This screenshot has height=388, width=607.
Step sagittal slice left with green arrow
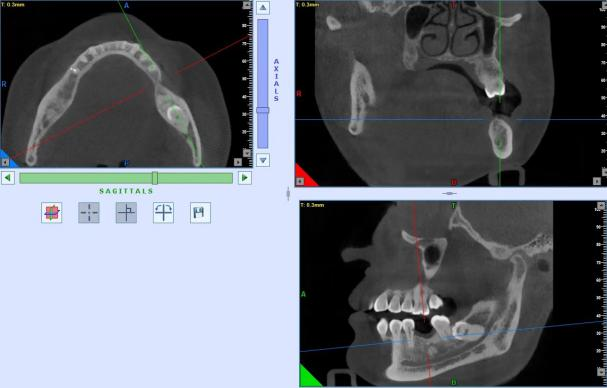(x=8, y=178)
